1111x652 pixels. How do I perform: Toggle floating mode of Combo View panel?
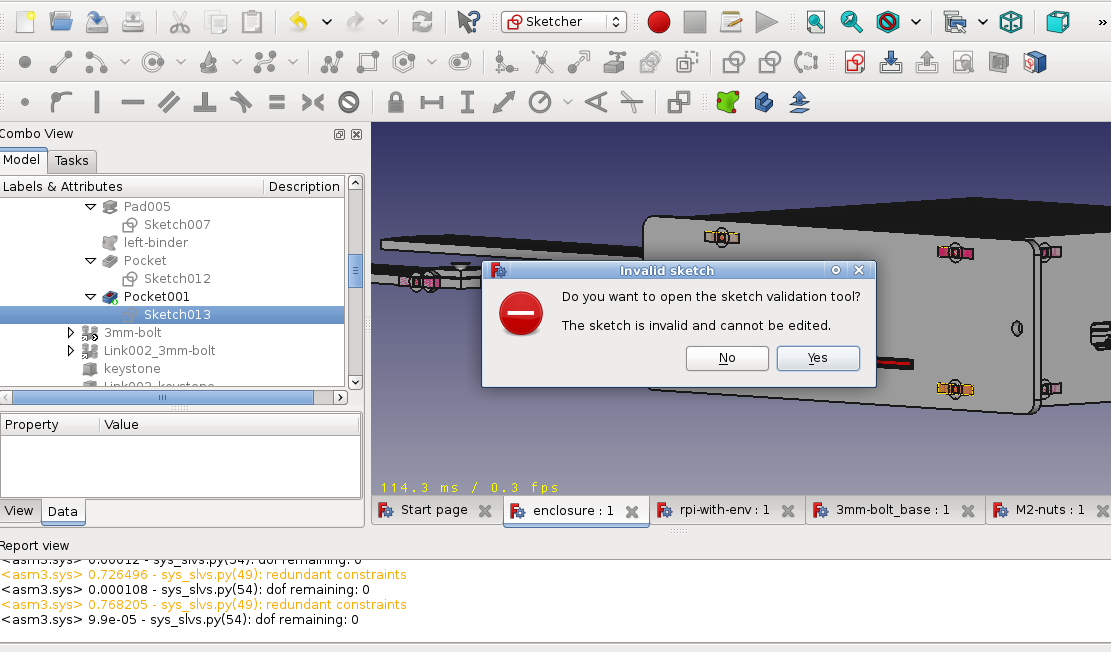[x=338, y=133]
